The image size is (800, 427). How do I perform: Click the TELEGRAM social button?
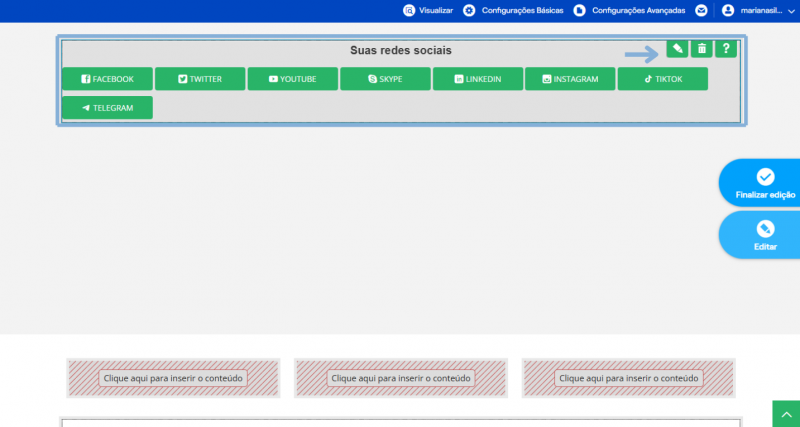tap(107, 108)
